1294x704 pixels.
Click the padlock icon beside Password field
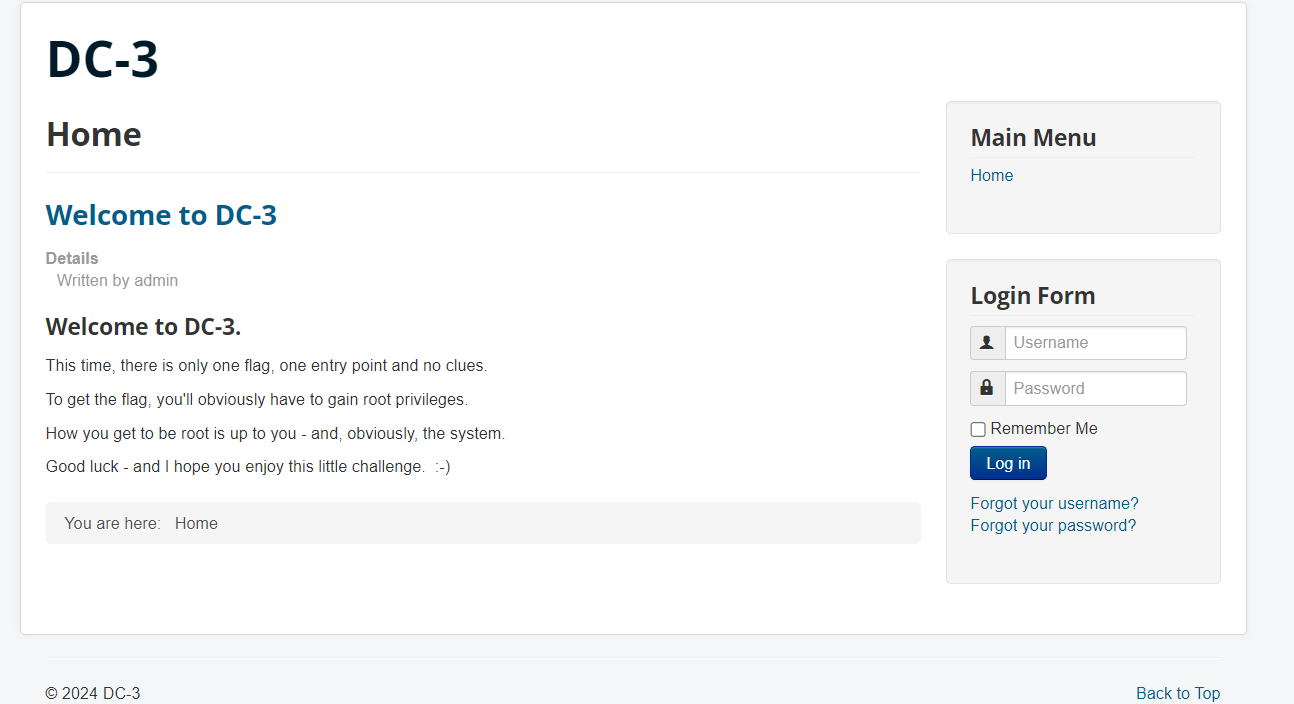pyautogui.click(x=987, y=388)
